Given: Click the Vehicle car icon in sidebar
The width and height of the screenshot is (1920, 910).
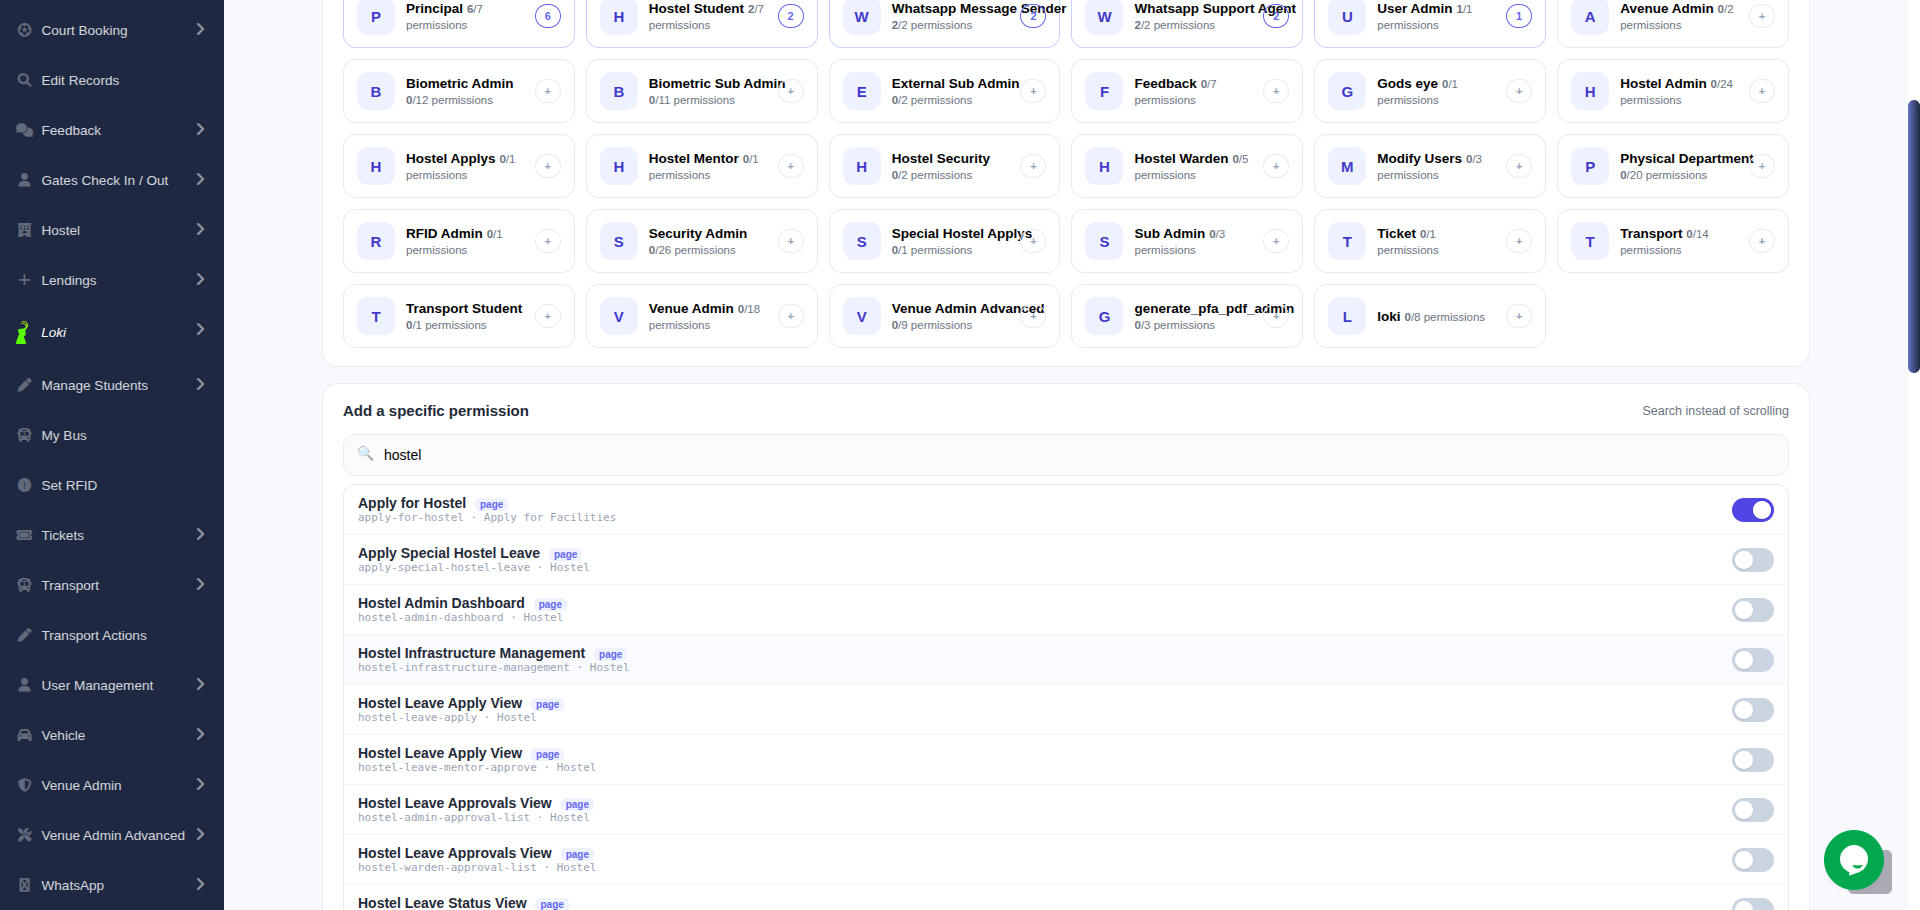Looking at the screenshot, I should click(x=25, y=735).
